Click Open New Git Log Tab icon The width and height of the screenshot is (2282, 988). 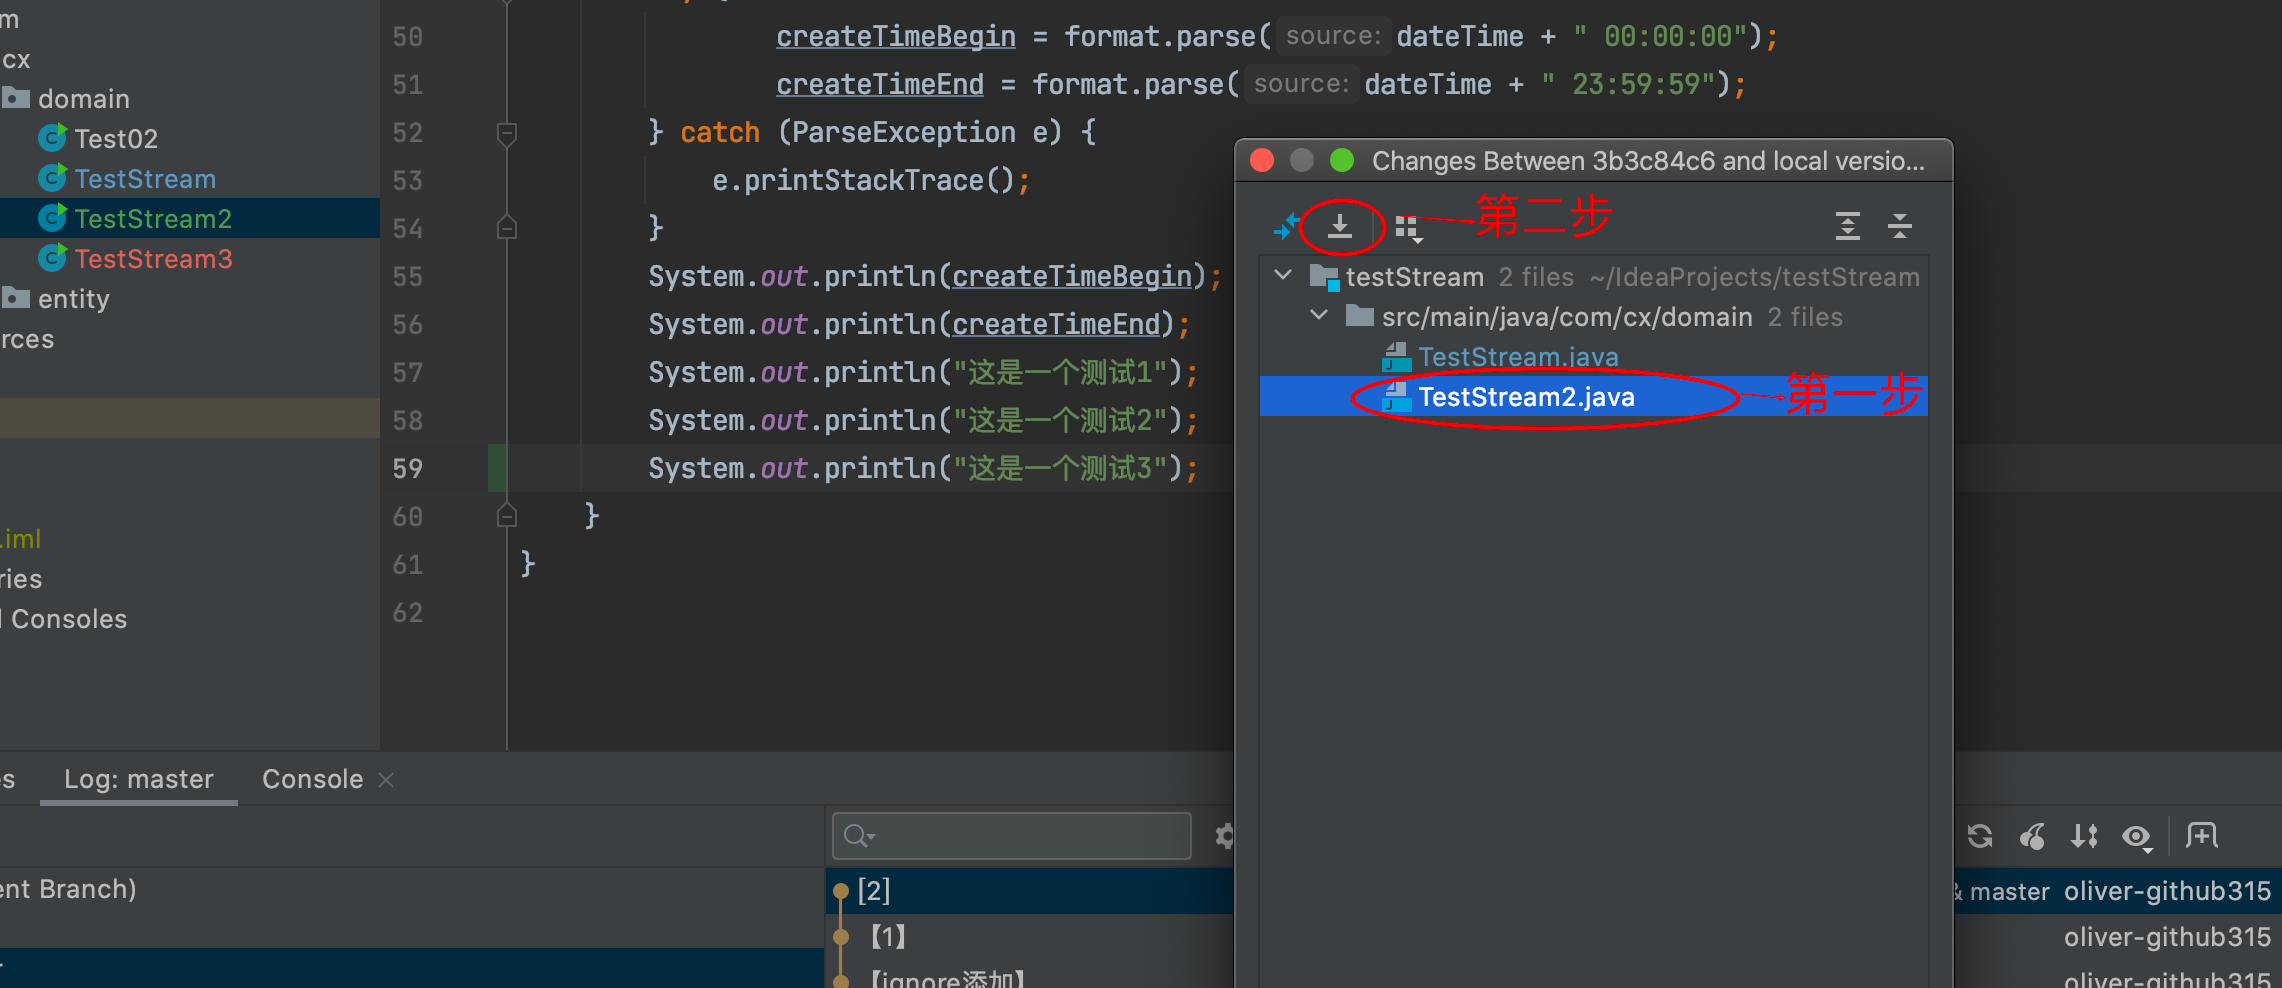[2201, 834]
